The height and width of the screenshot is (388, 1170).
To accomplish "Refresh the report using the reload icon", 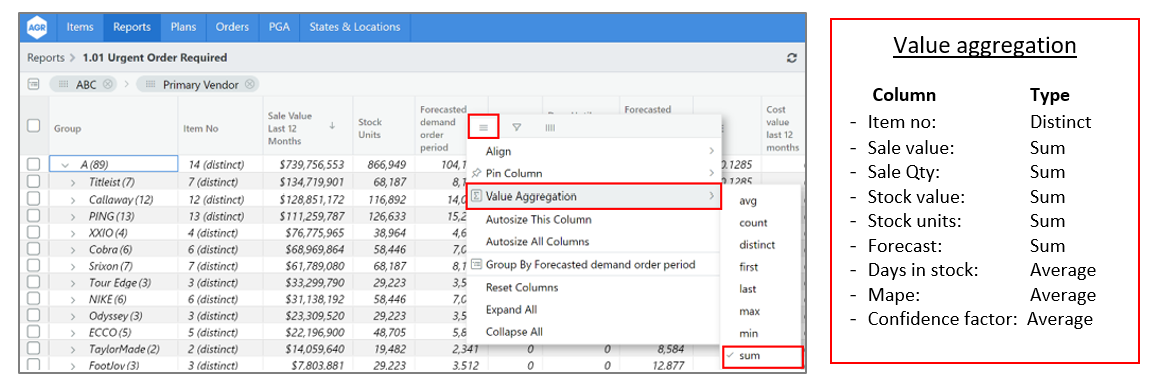I will tap(792, 58).
